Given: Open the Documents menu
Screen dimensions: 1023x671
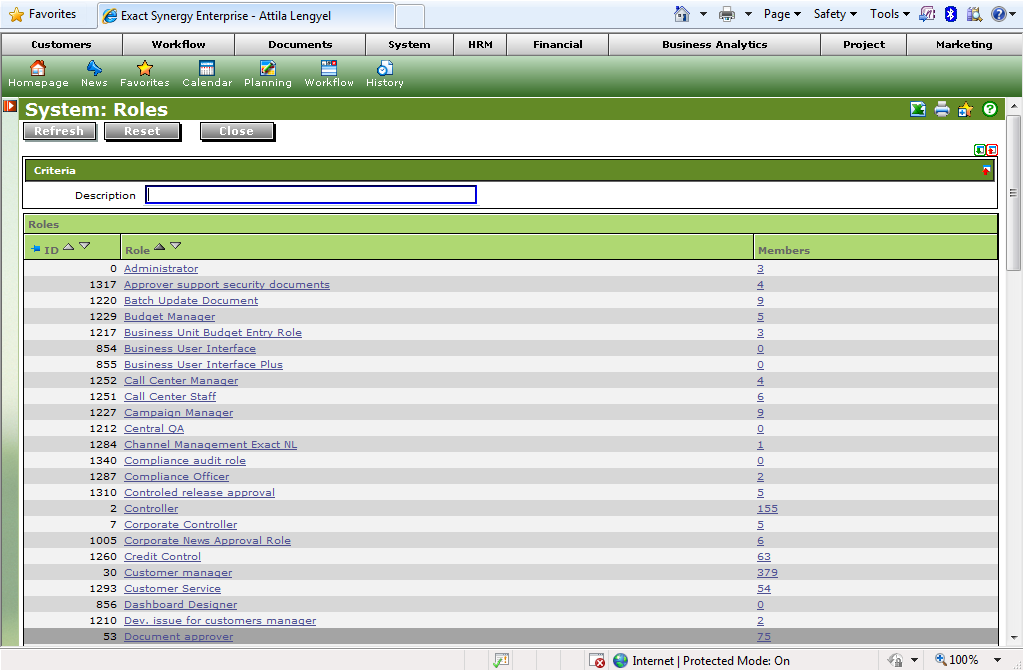Looking at the screenshot, I should [x=300, y=44].
